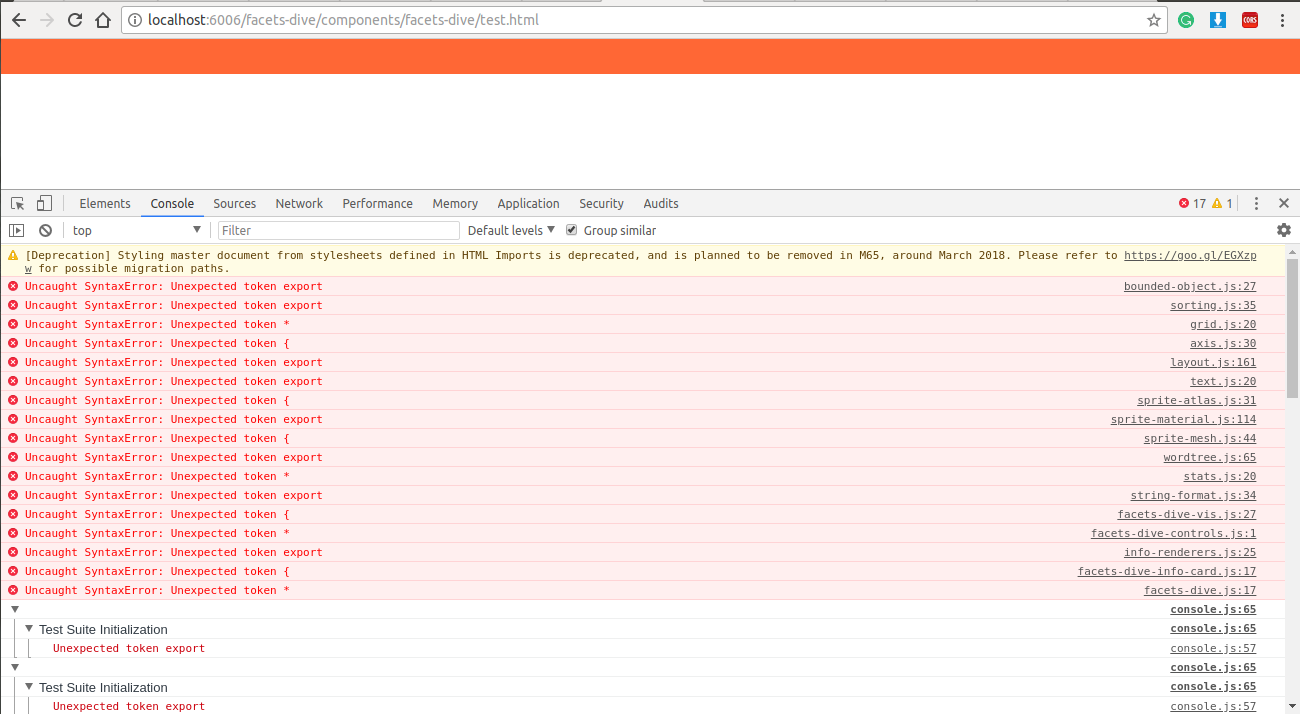Open the Default levels dropdown

(510, 230)
